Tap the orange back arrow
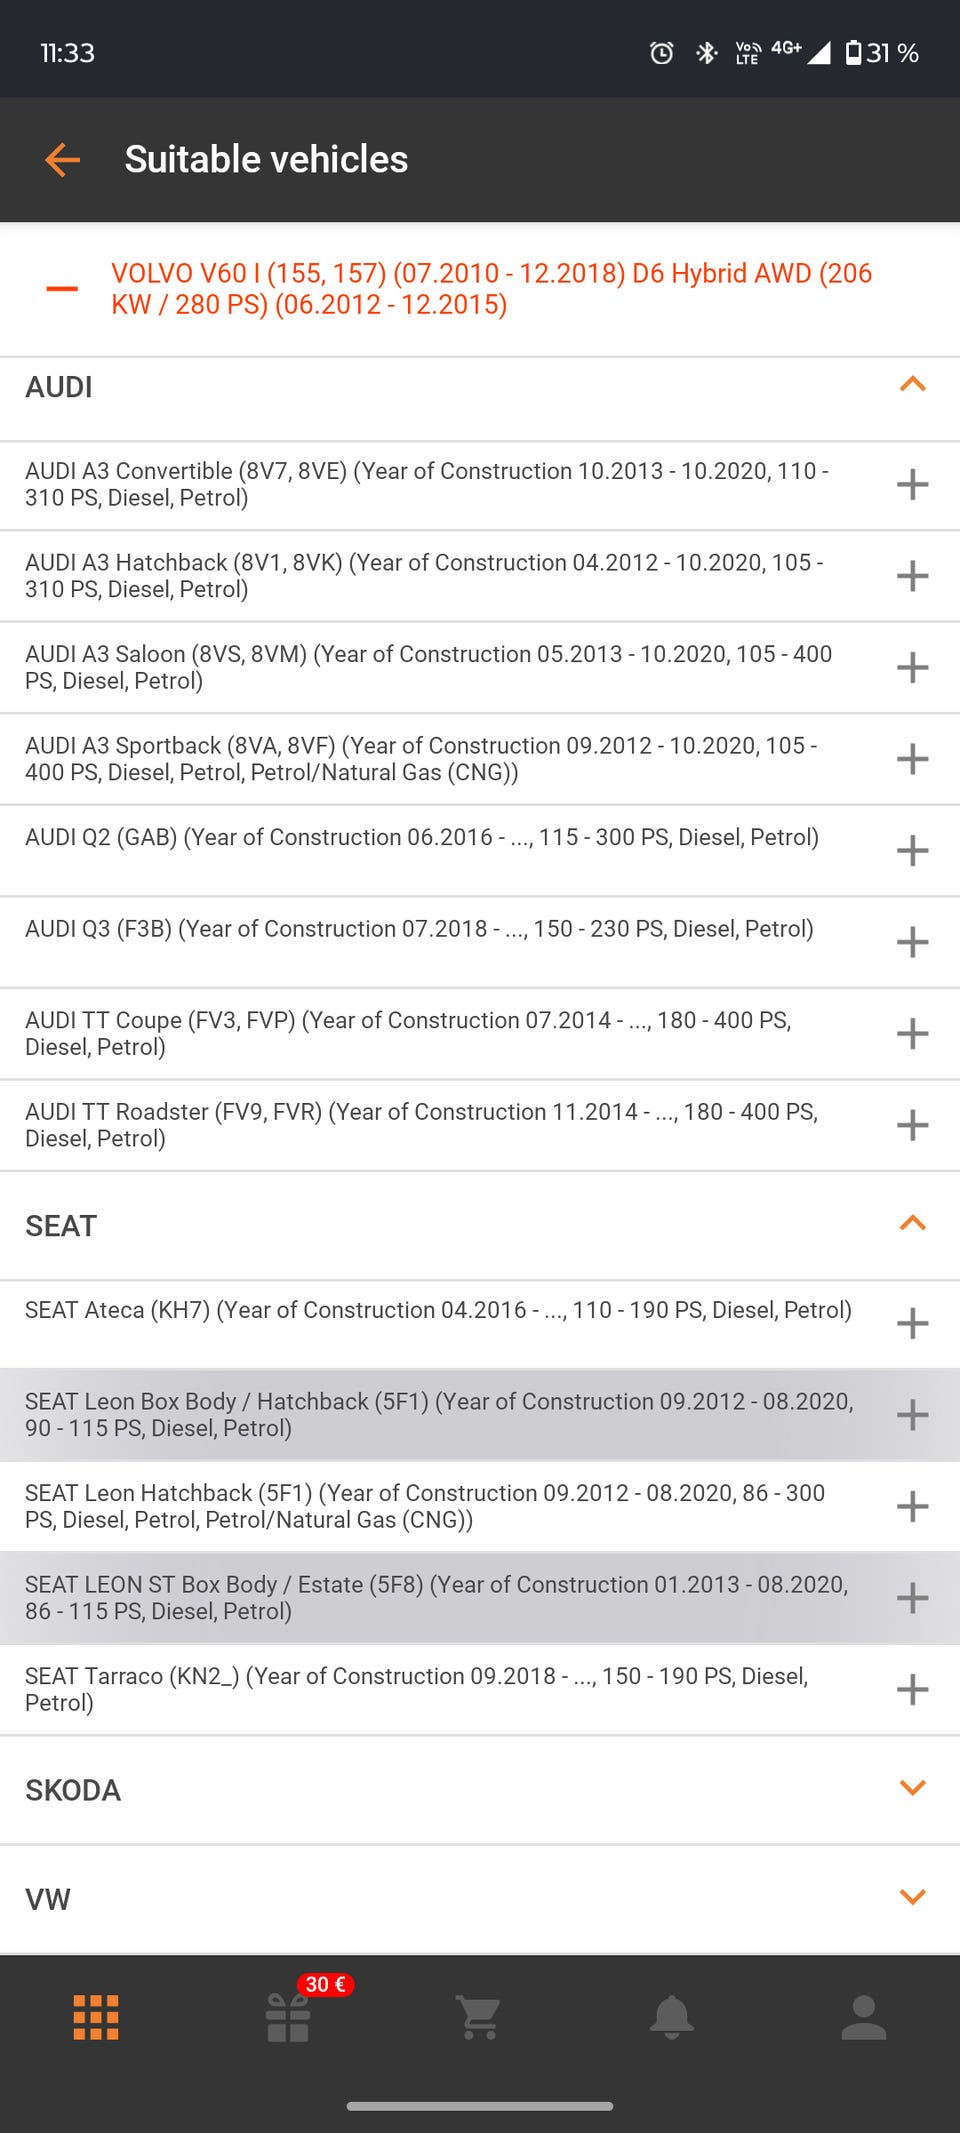 point(62,159)
